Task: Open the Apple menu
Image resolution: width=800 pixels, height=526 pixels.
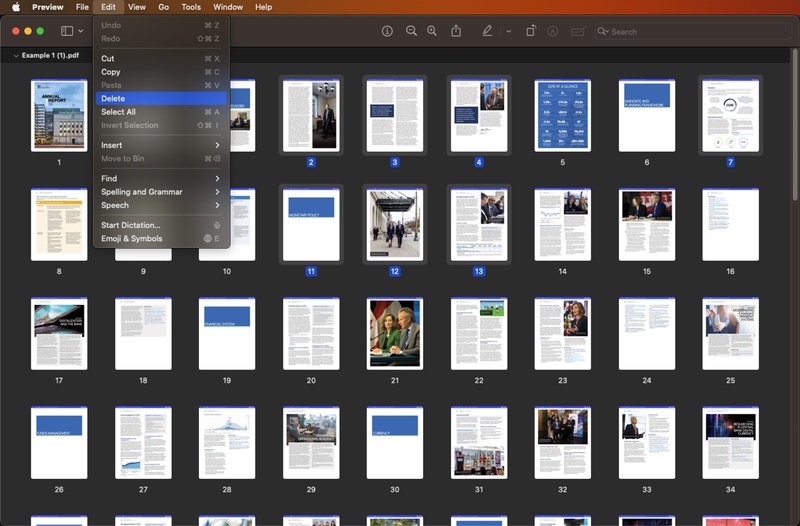Action: (x=16, y=7)
